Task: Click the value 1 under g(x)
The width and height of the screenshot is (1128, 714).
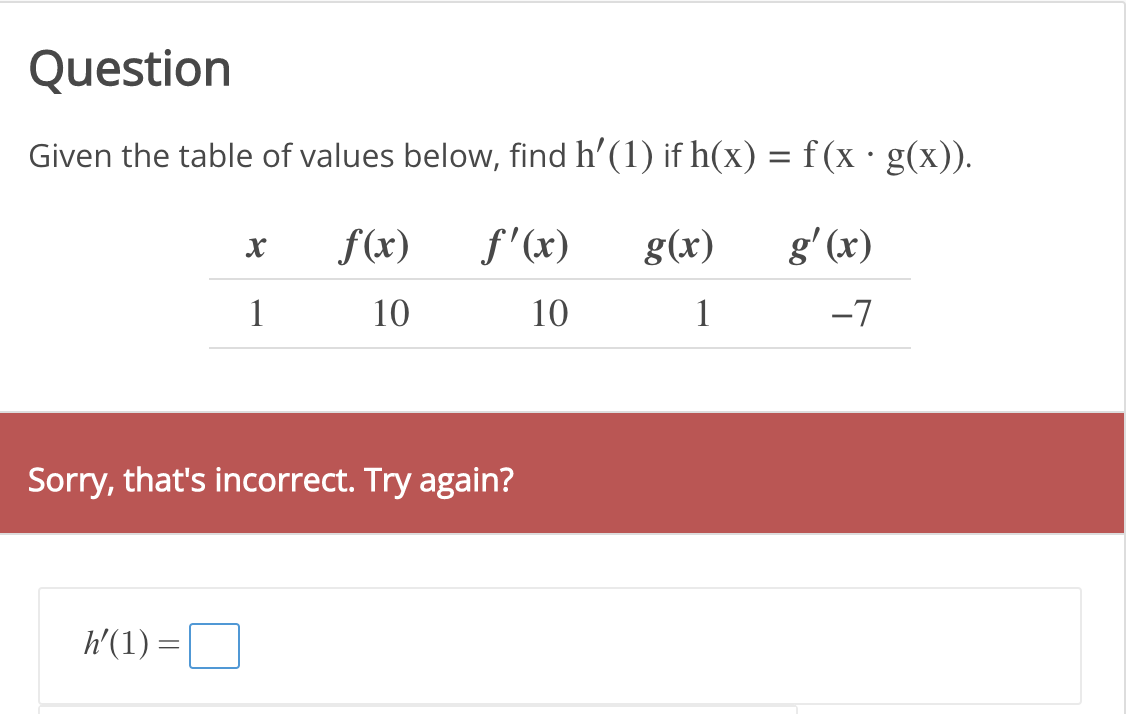Action: [x=702, y=313]
